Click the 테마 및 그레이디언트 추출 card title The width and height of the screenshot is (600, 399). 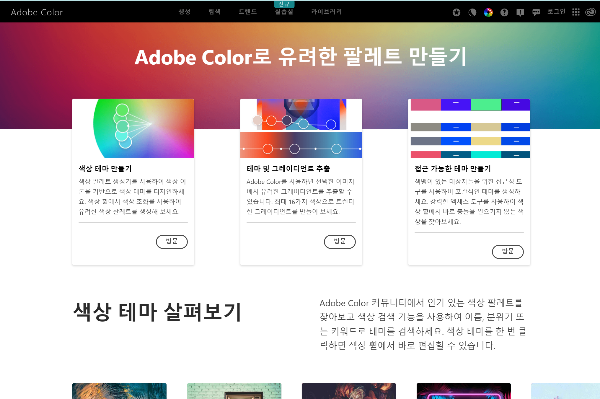288,168
